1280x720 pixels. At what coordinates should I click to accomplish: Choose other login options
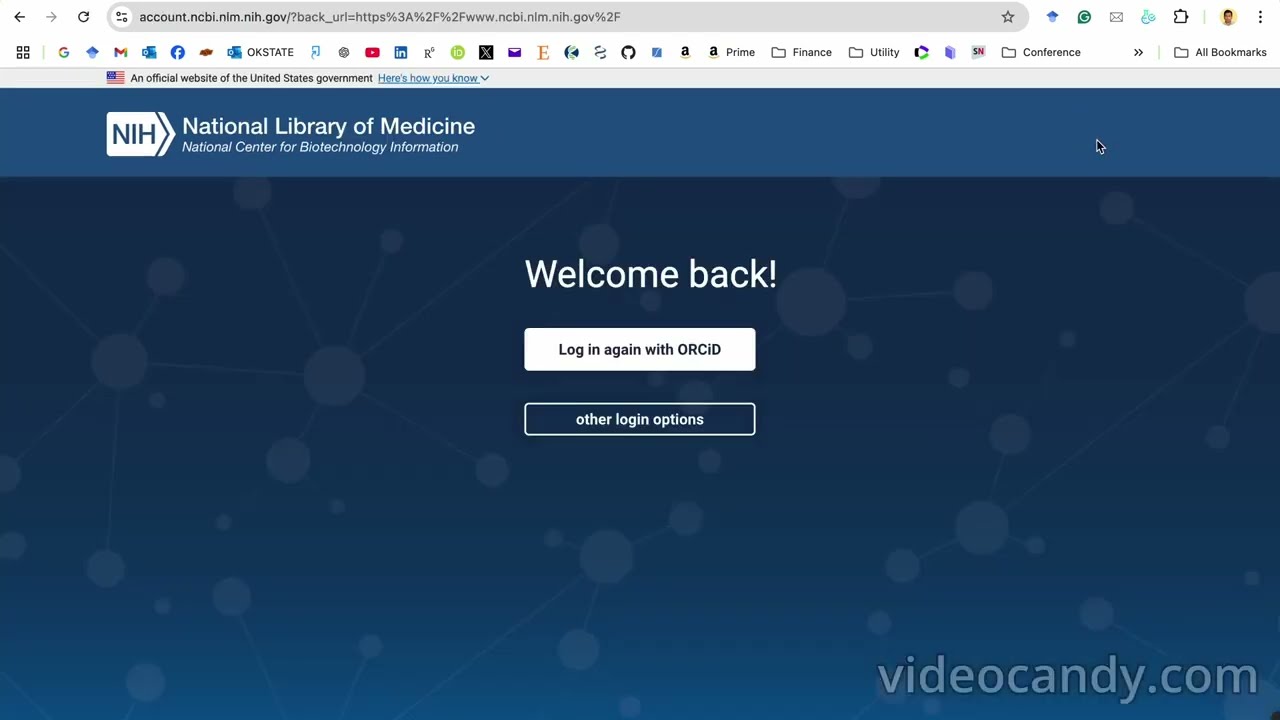(x=640, y=419)
